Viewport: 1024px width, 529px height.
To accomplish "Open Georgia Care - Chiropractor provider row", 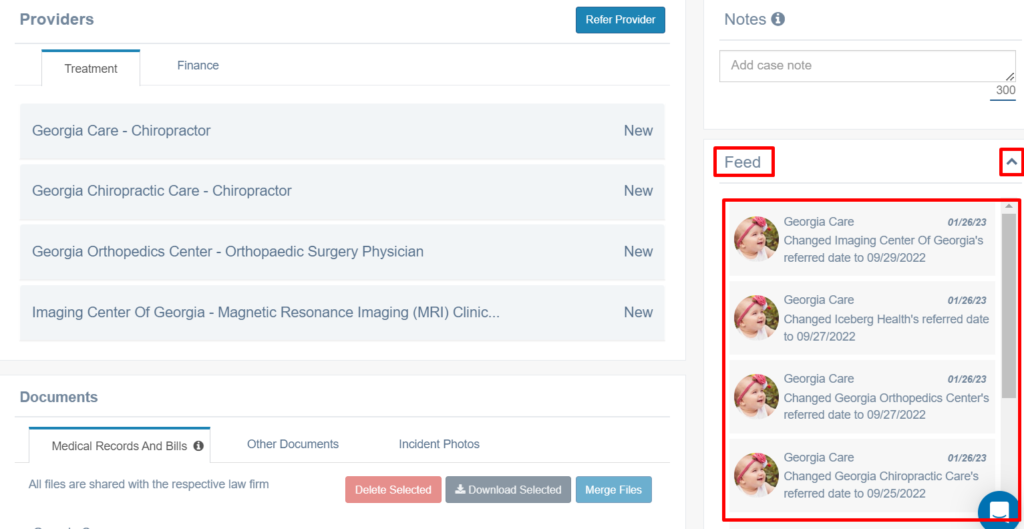I will point(342,131).
